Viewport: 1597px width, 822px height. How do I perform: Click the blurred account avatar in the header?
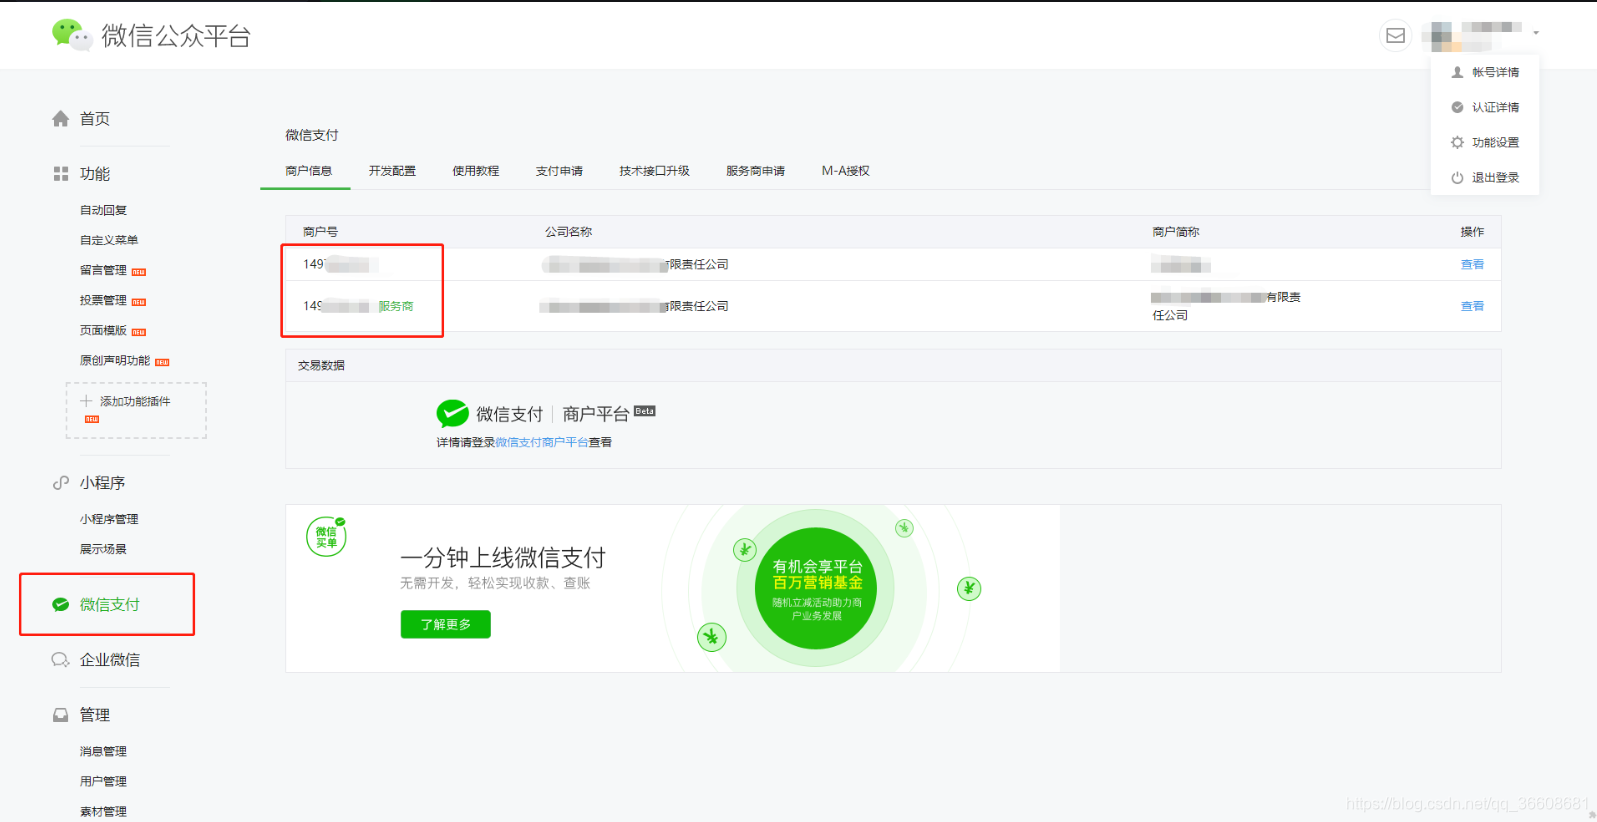(x=1441, y=35)
